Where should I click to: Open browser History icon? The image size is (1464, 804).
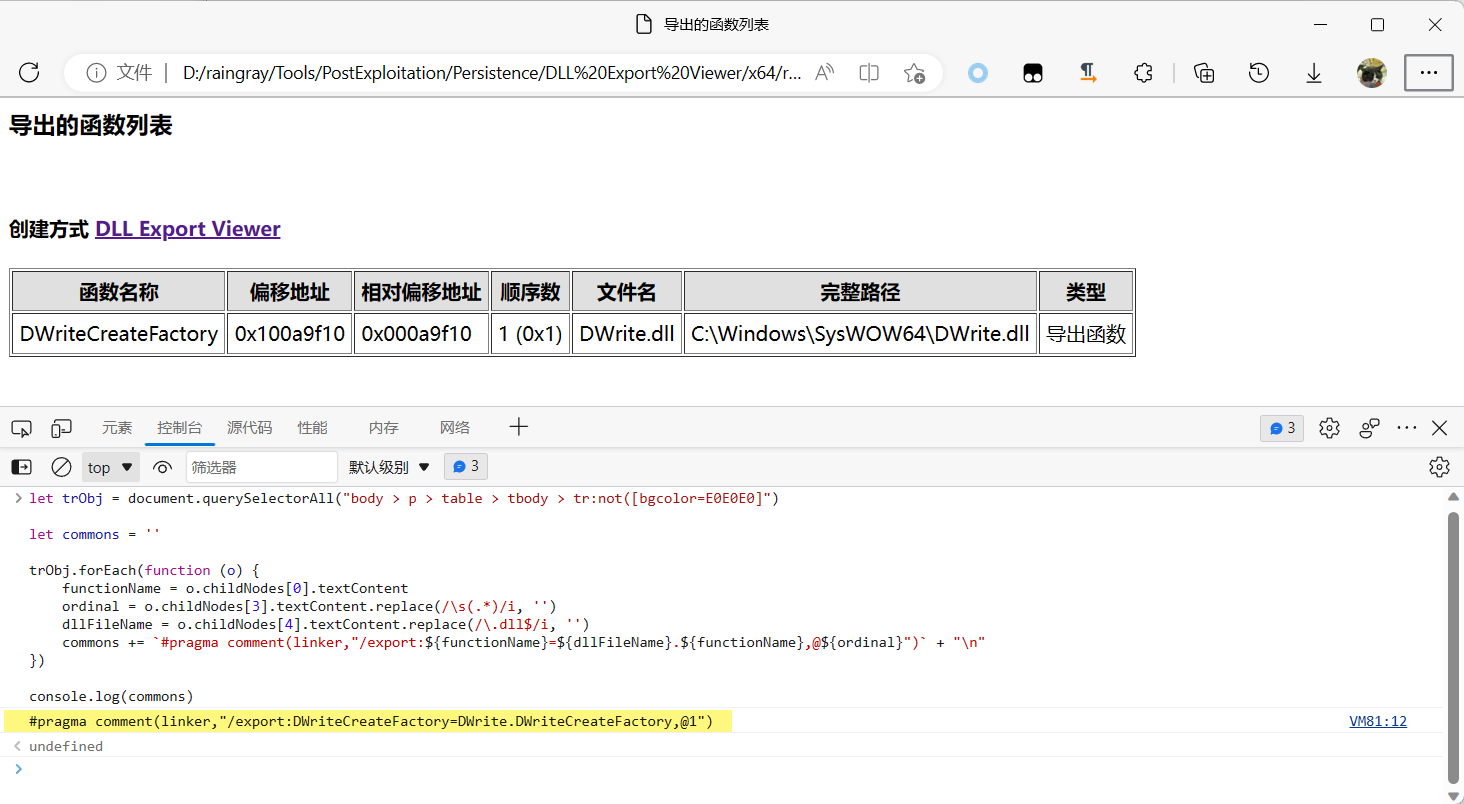pos(1259,73)
